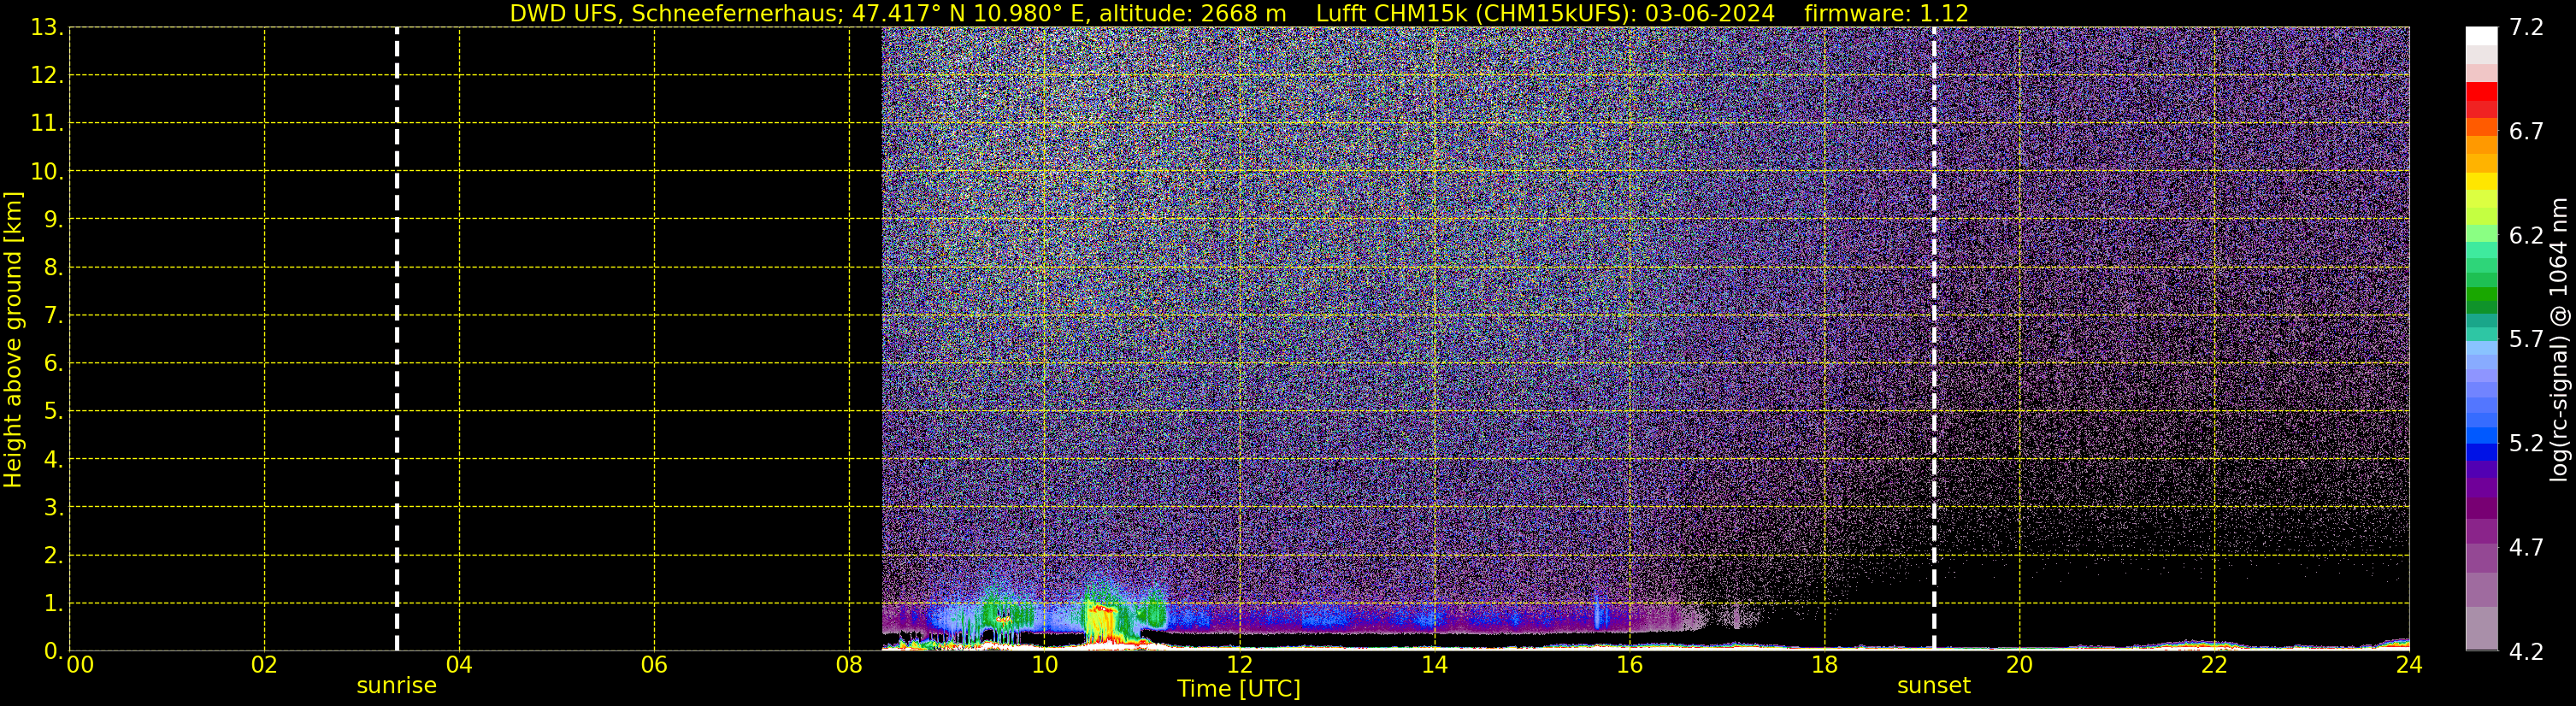Click the colorbar tick value 7.2
2576x706 pixels.
2526,27
